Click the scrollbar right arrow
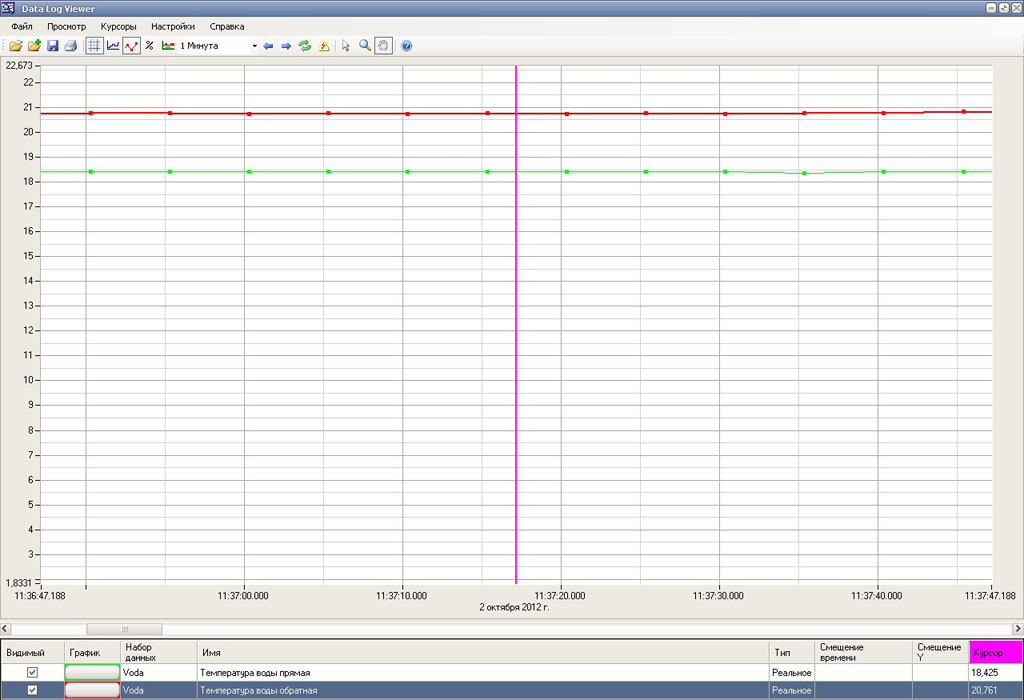The width and height of the screenshot is (1024, 700). pos(1017,629)
